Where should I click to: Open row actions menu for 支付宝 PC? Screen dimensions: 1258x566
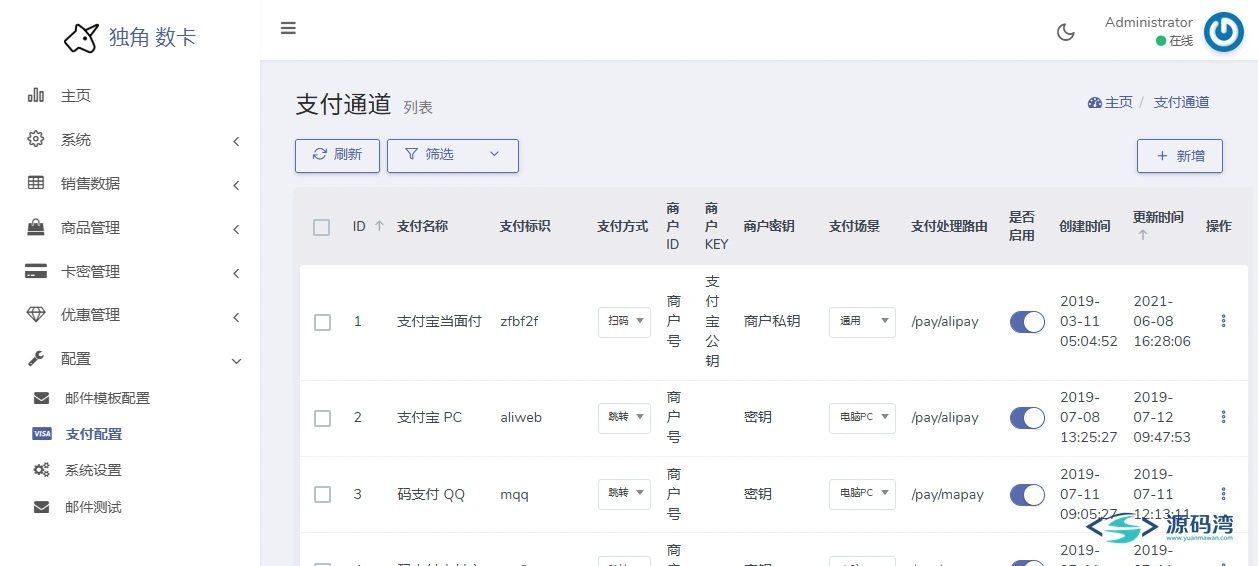1223,417
